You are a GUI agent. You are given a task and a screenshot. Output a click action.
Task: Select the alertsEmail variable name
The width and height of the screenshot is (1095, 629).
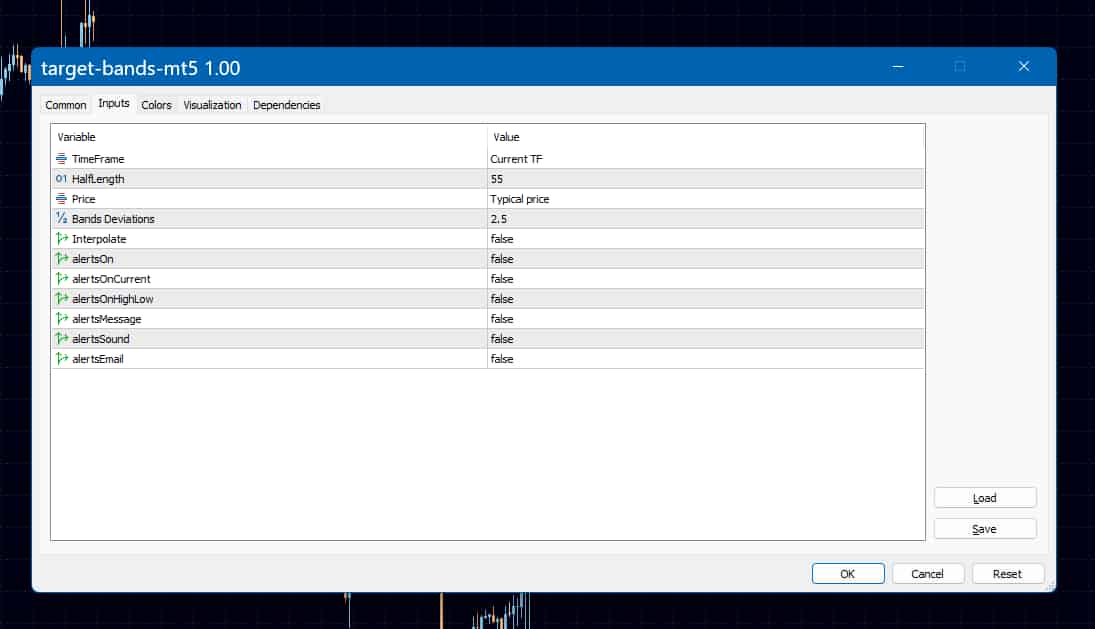tap(98, 359)
